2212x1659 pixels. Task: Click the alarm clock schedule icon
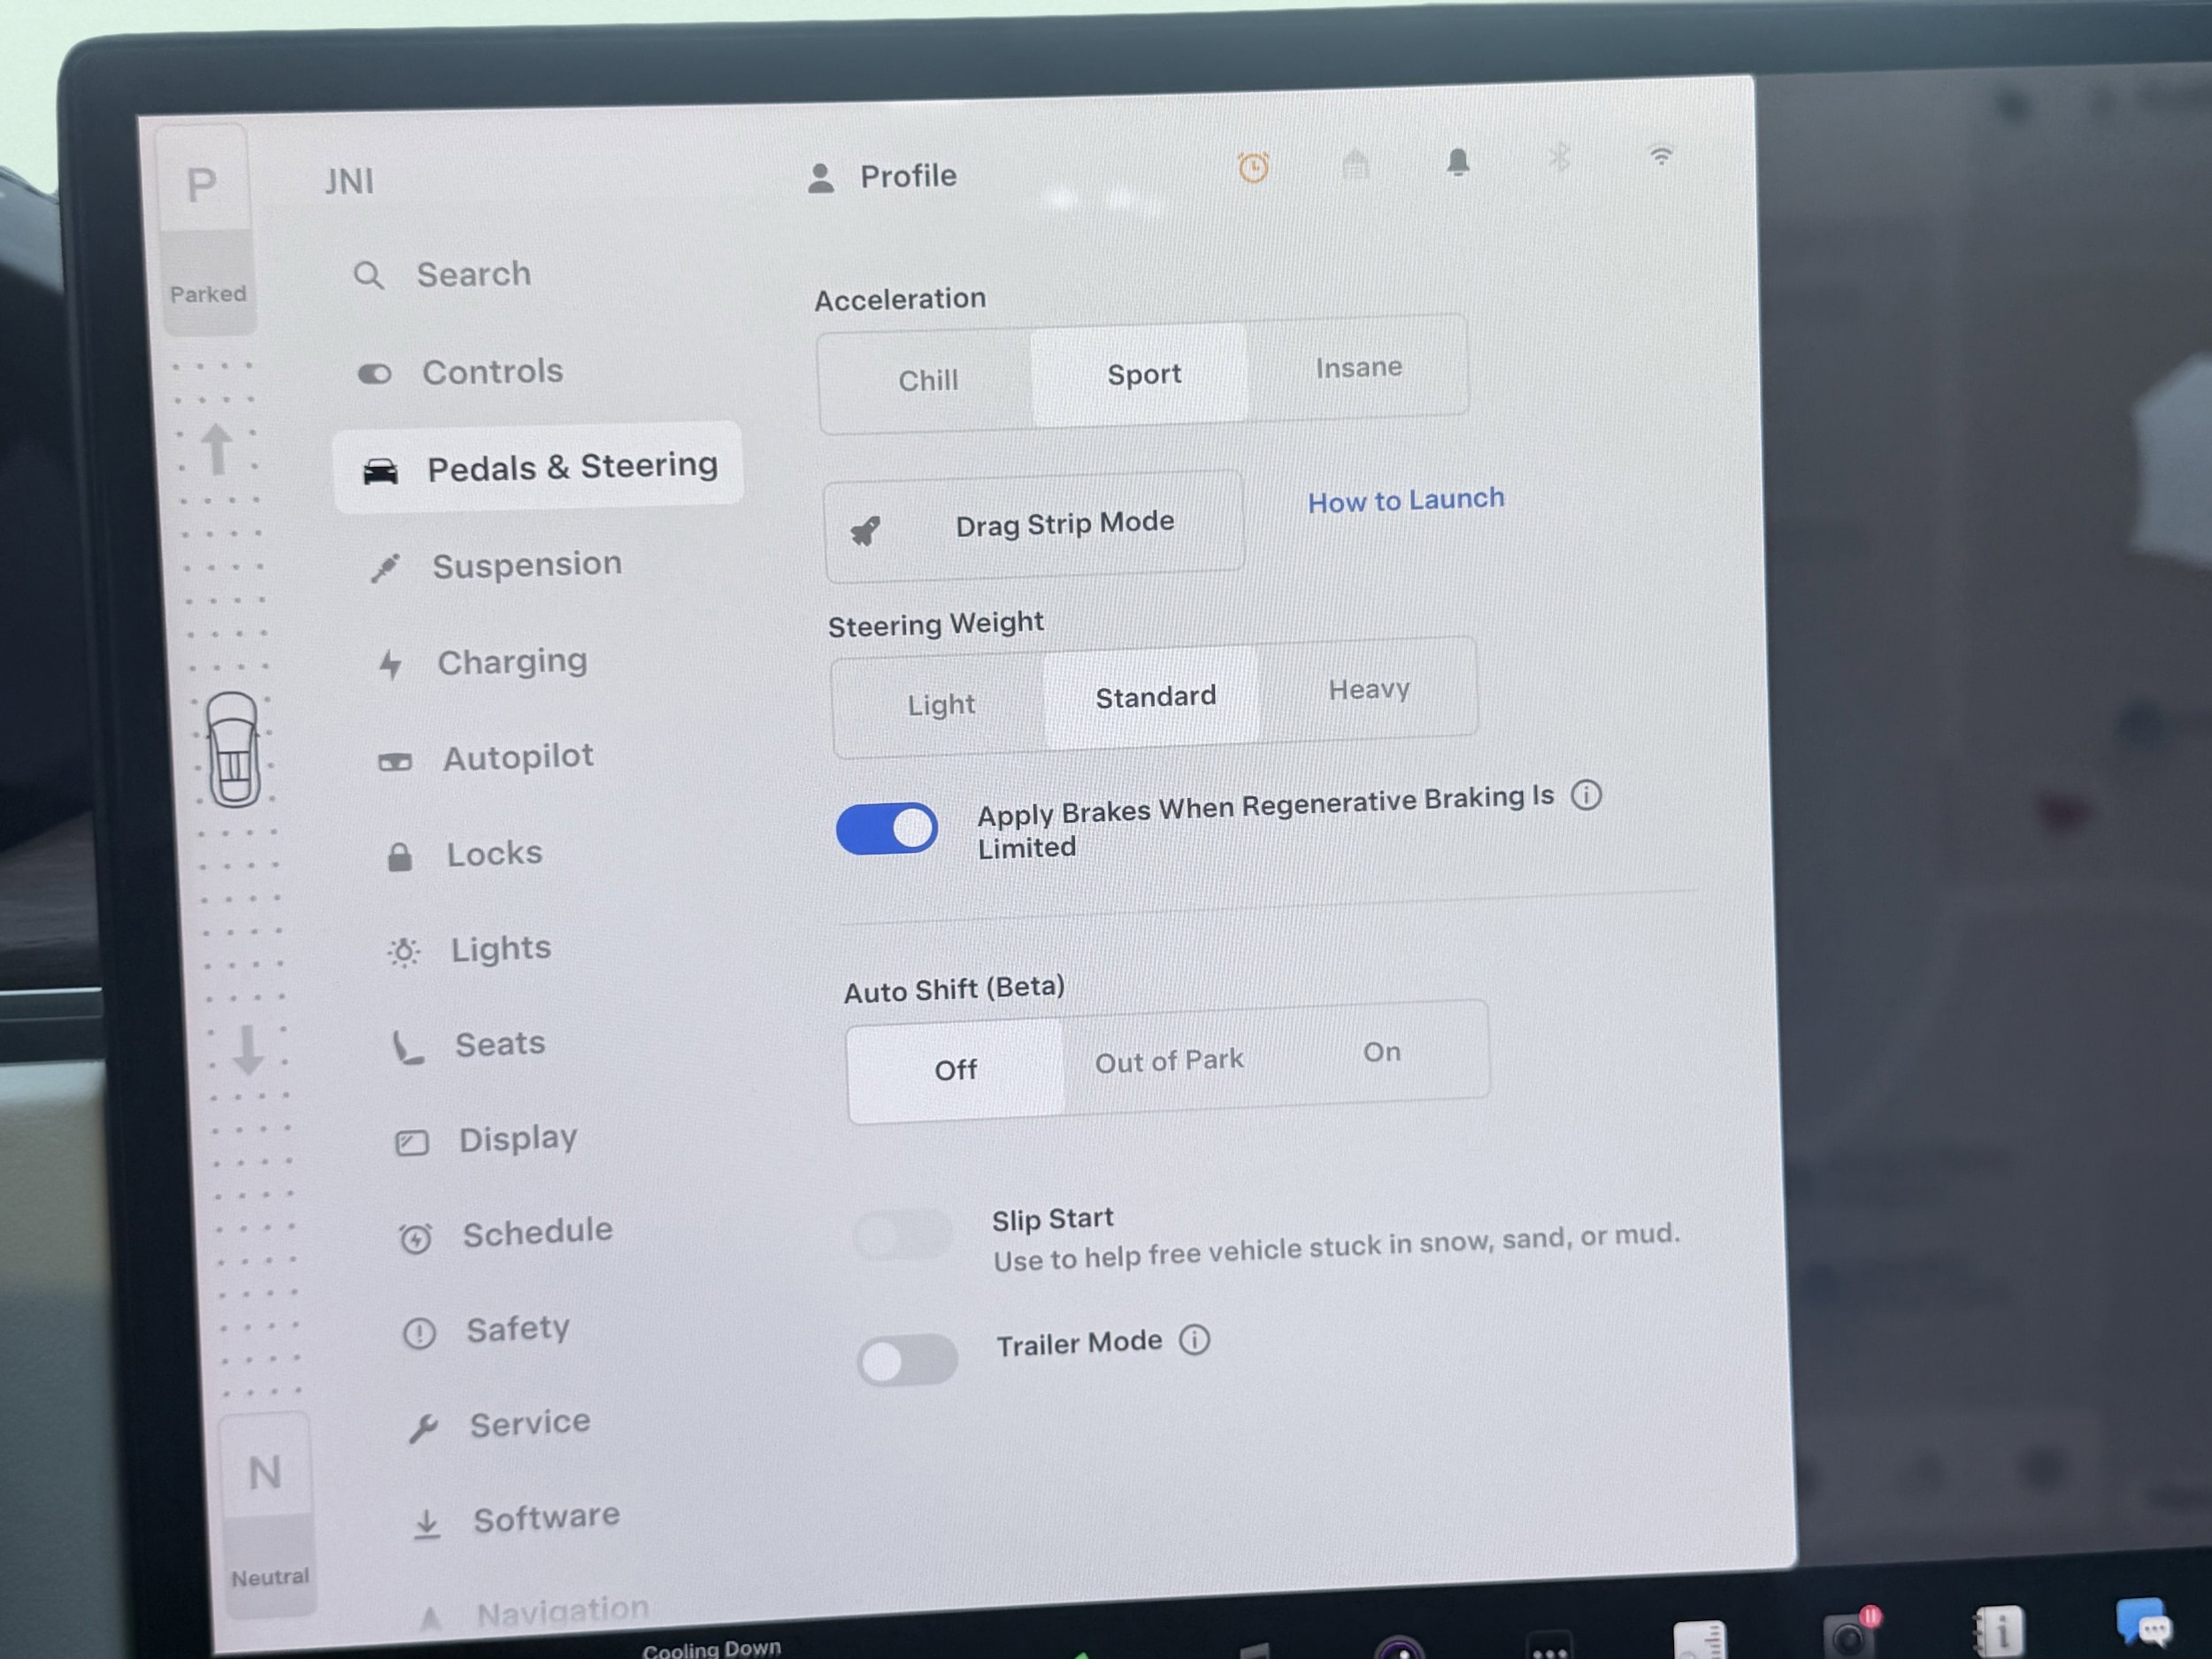tap(1253, 168)
